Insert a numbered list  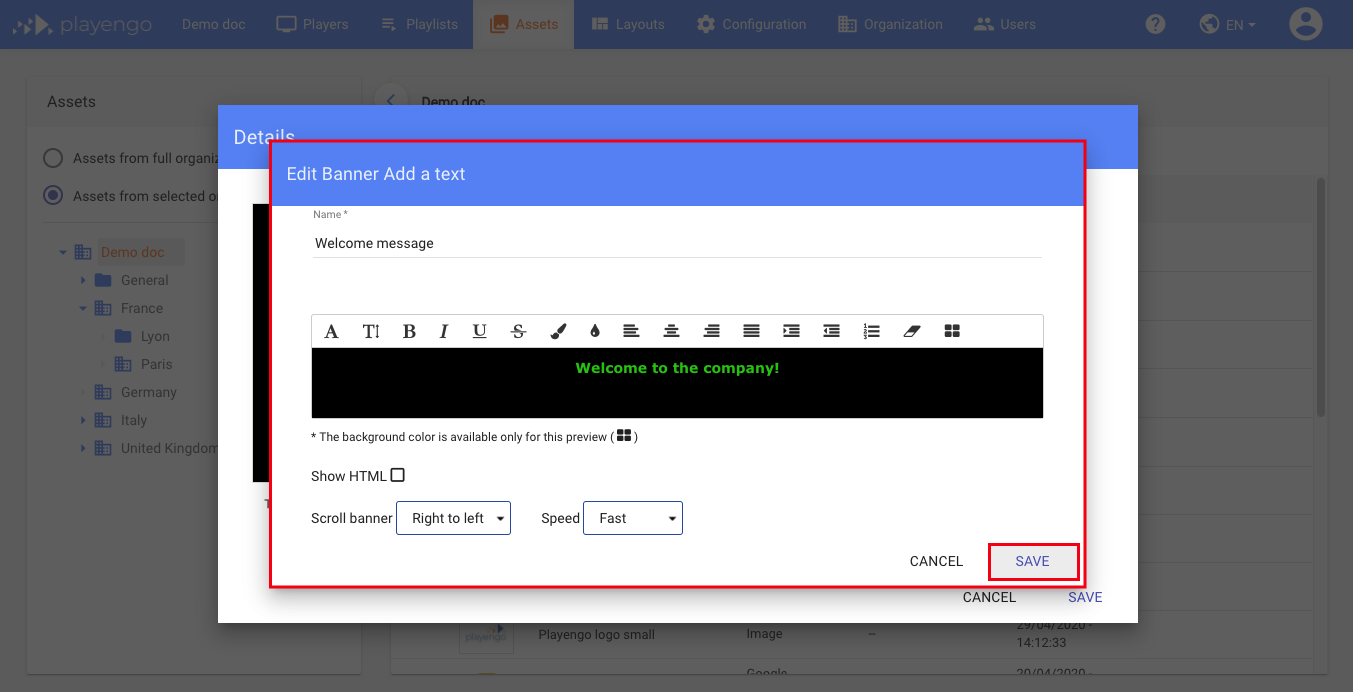coord(871,331)
